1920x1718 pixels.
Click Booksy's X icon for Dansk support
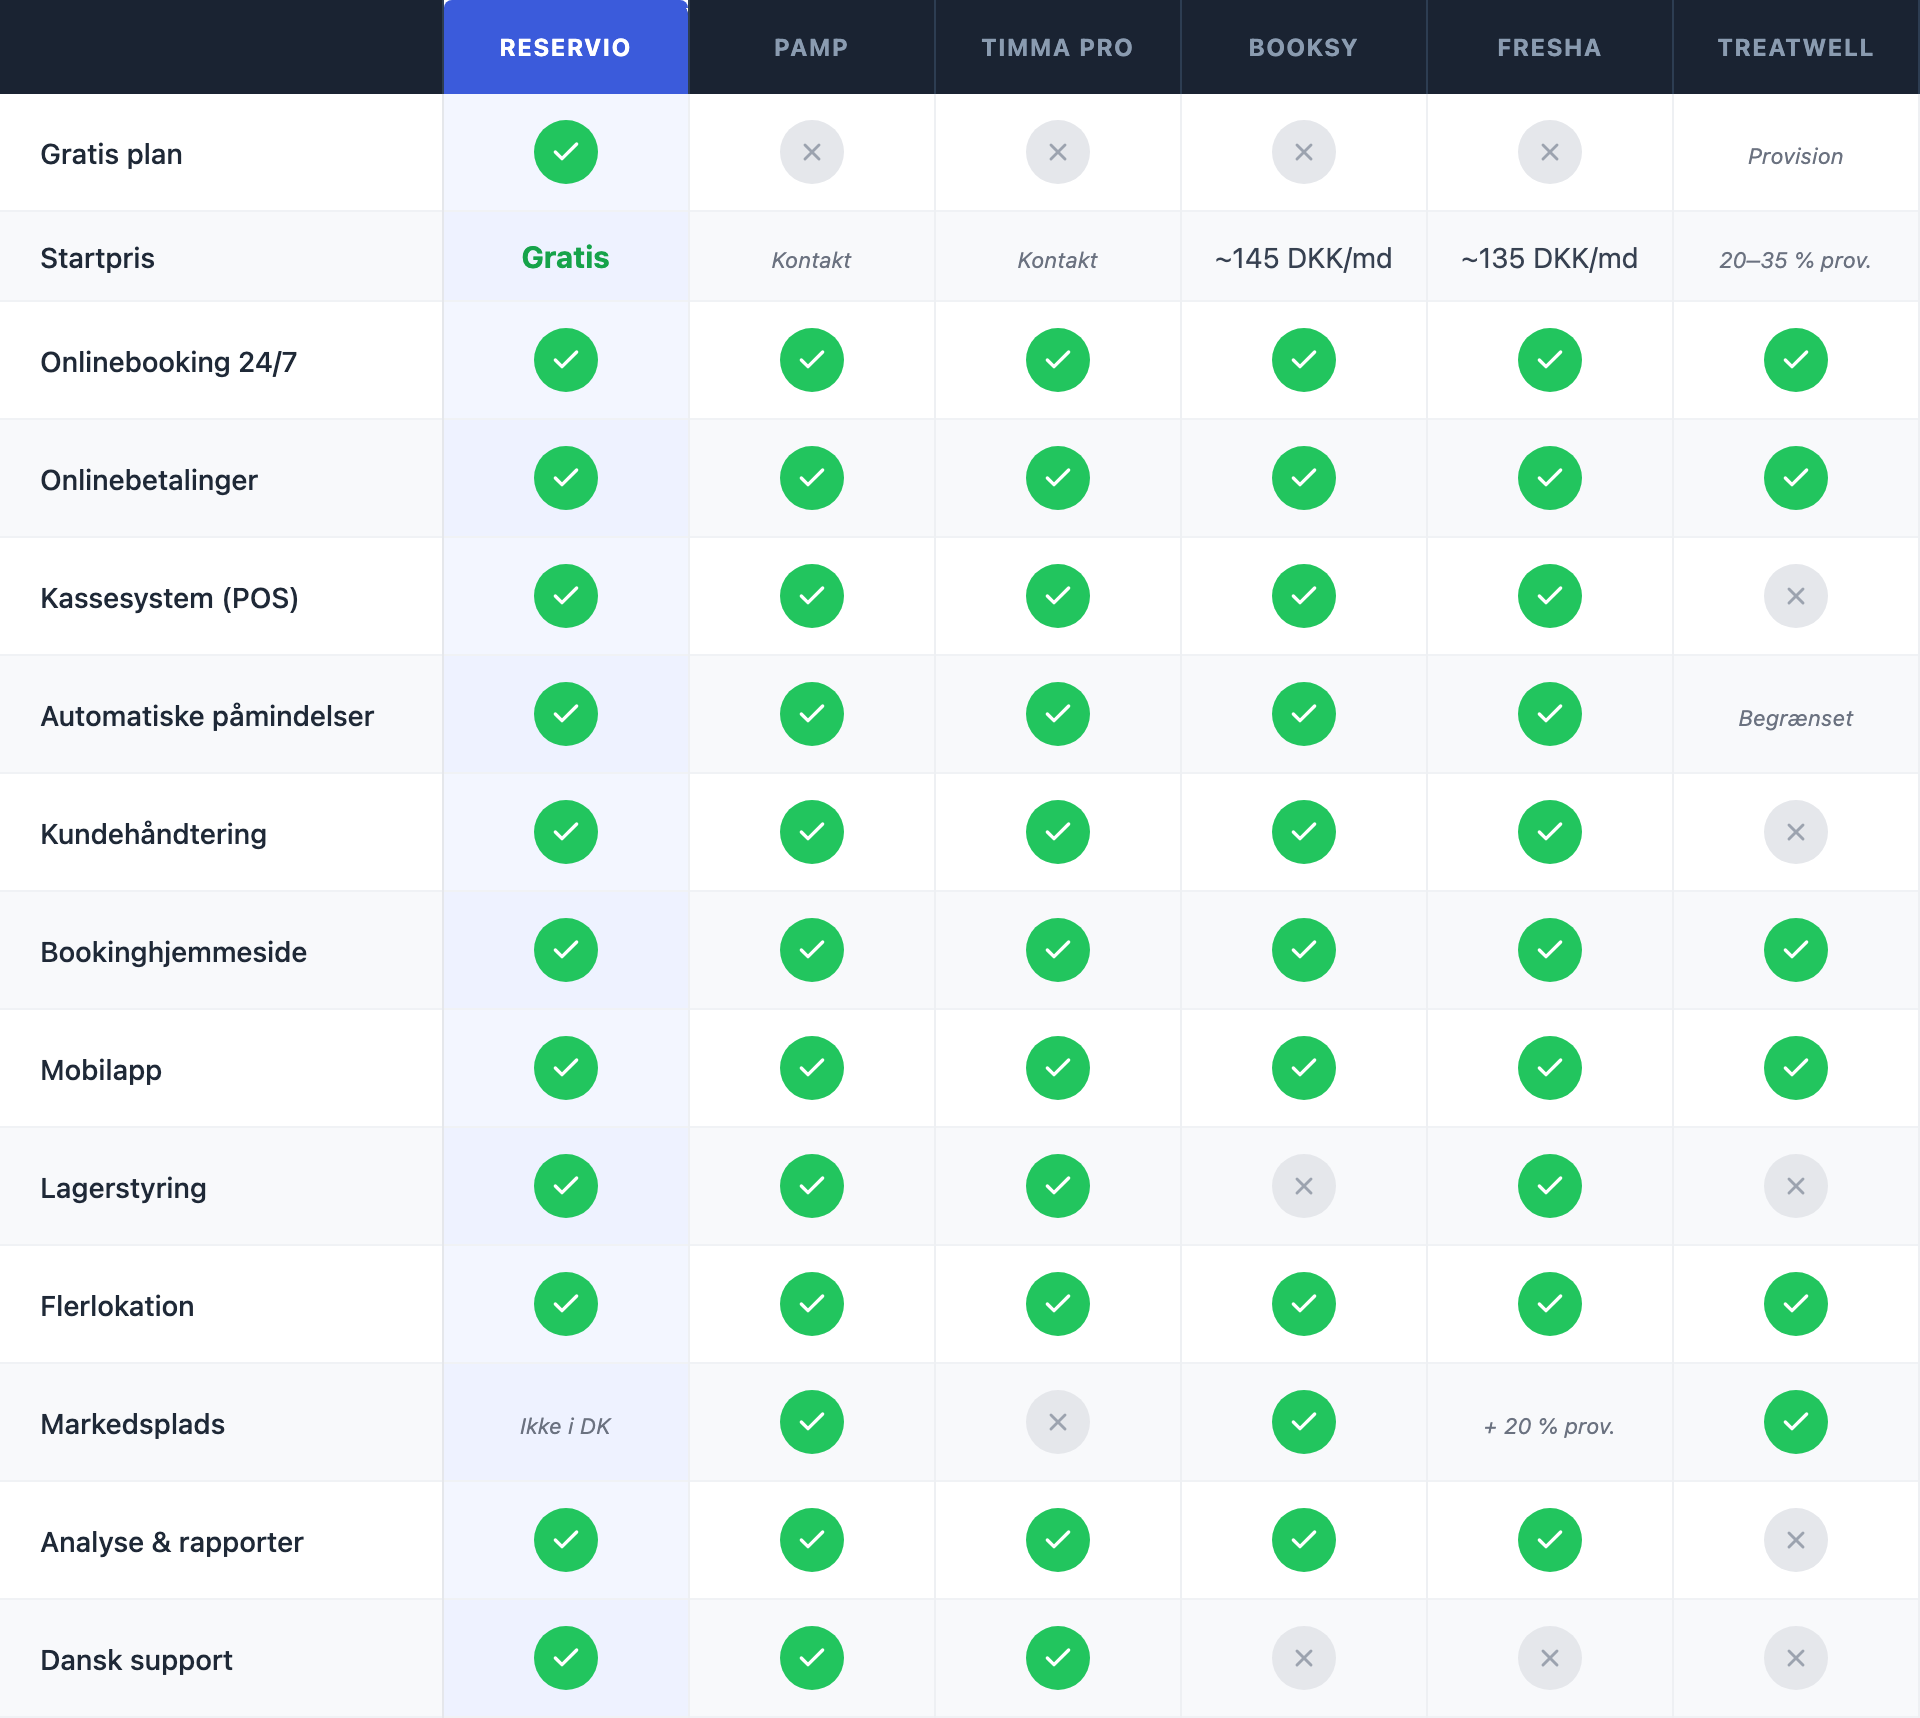(1304, 1658)
